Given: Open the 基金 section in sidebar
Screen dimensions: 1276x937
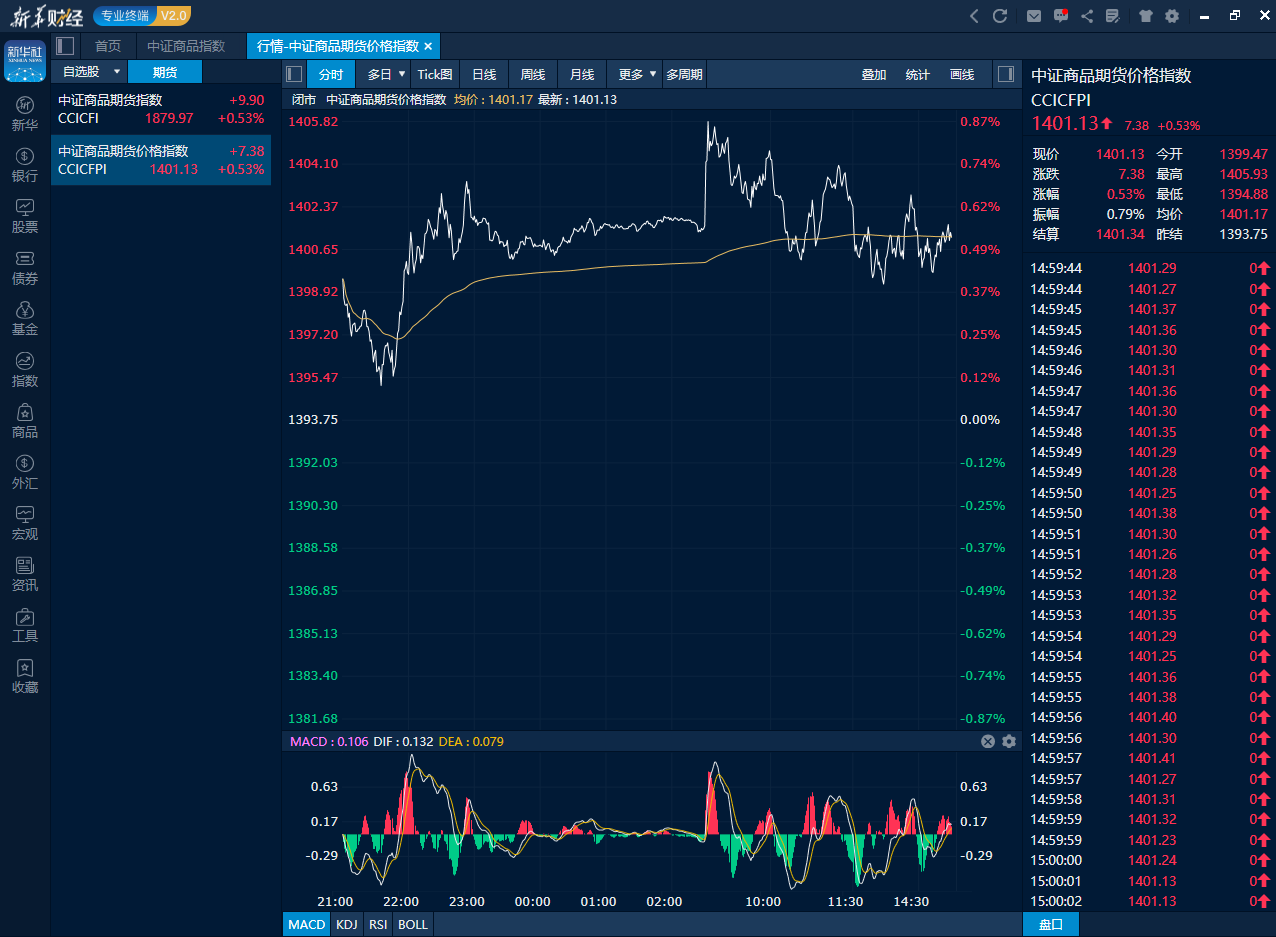Looking at the screenshot, I should [x=25, y=318].
